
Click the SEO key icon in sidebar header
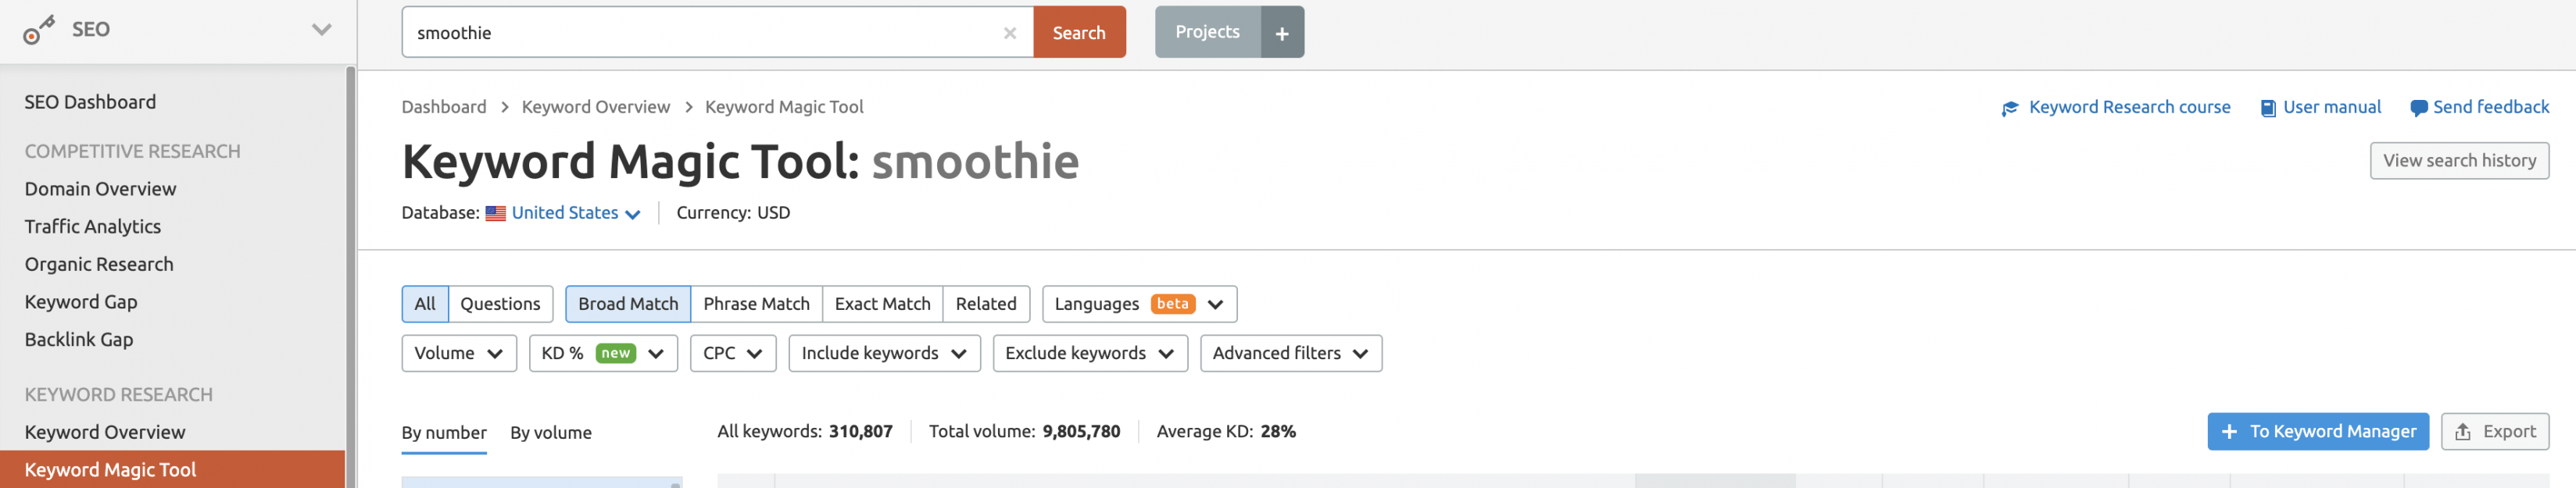pos(38,30)
